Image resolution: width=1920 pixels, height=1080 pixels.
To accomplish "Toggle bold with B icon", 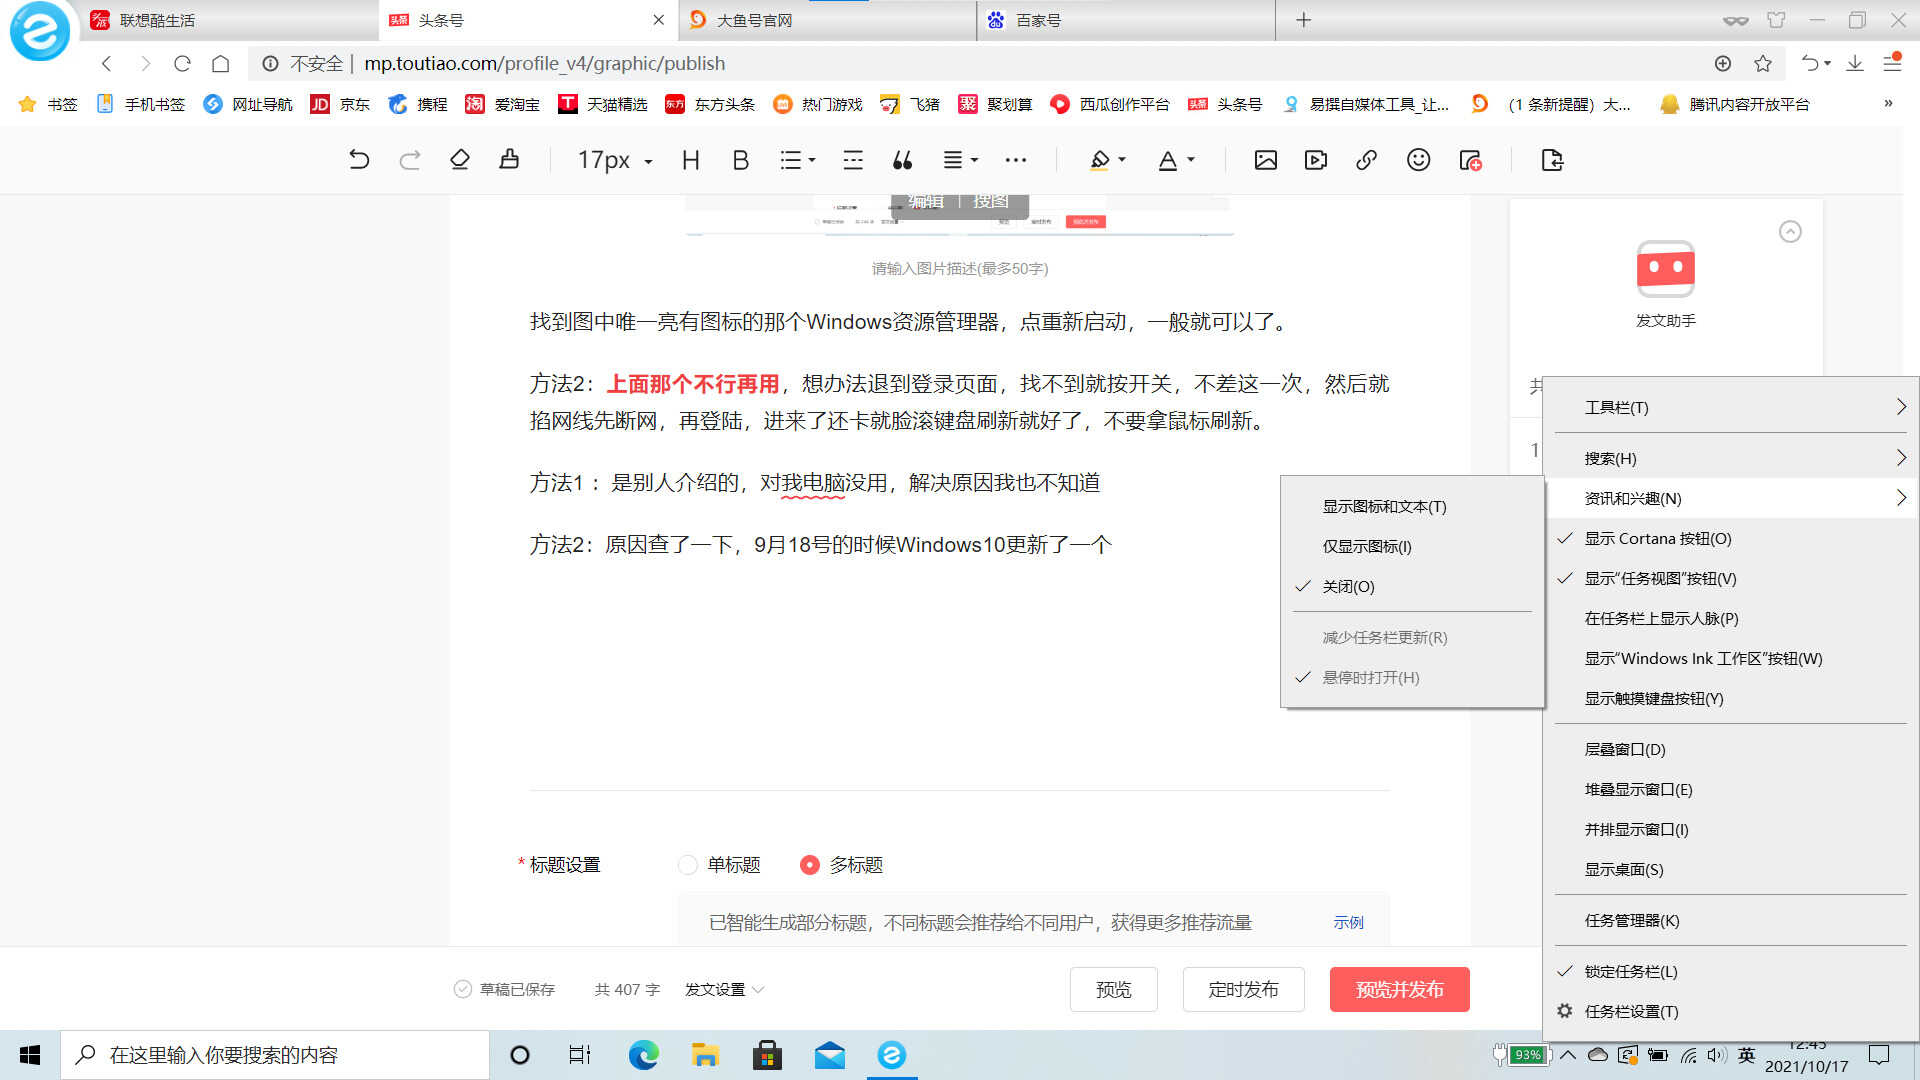I will click(740, 160).
